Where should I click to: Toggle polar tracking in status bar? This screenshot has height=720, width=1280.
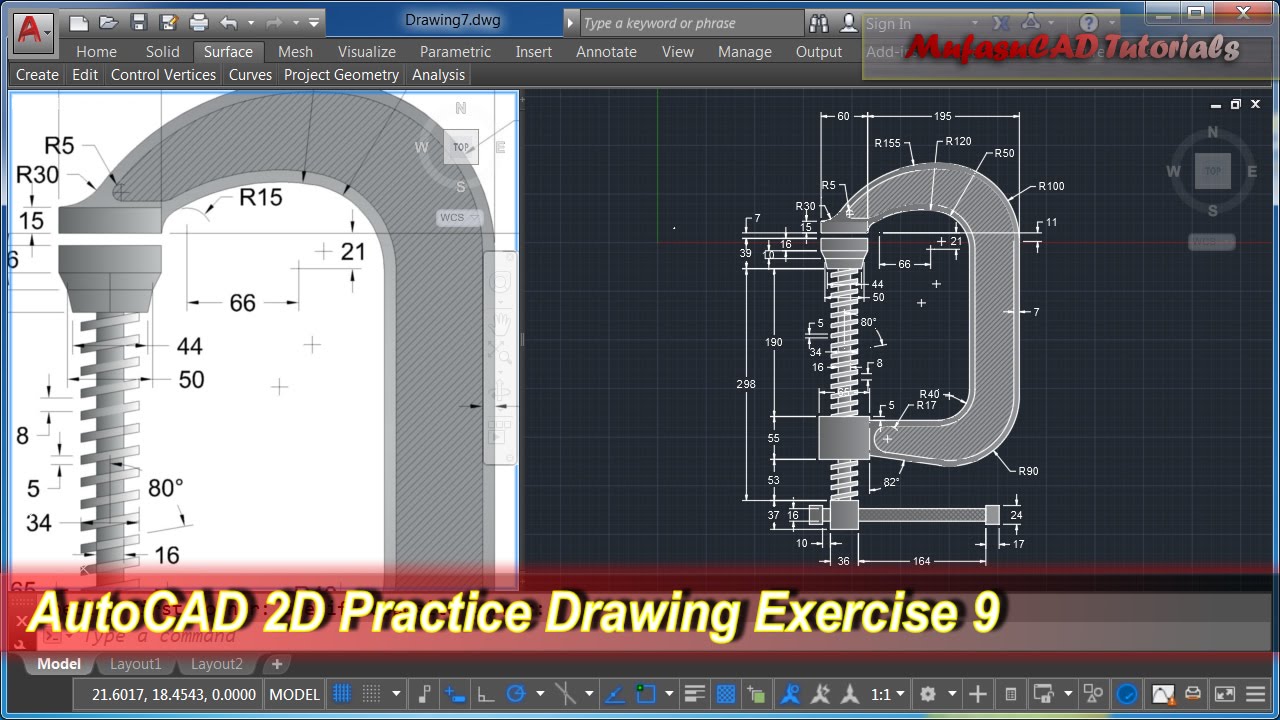(515, 694)
